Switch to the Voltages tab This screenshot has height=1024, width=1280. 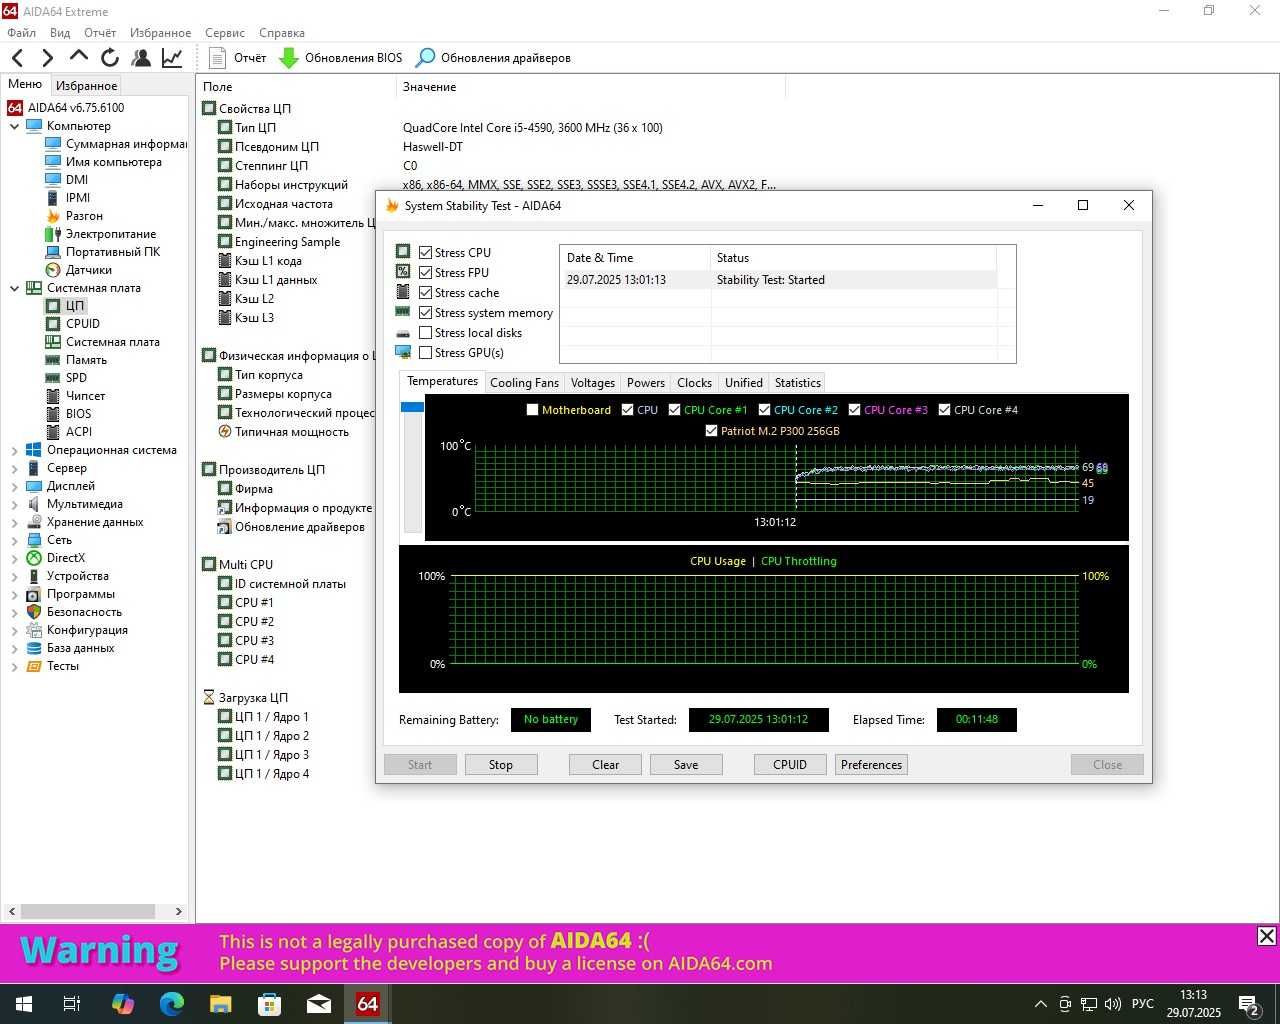click(593, 383)
